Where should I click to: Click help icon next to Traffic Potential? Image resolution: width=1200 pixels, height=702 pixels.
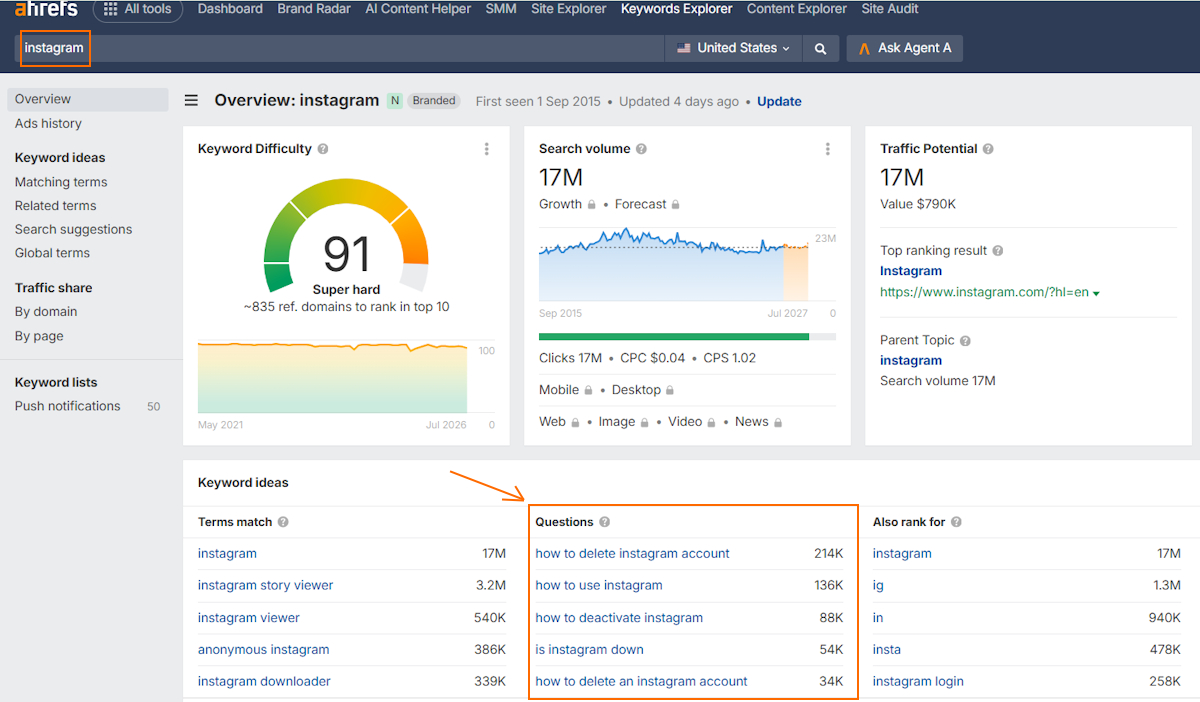coord(988,149)
